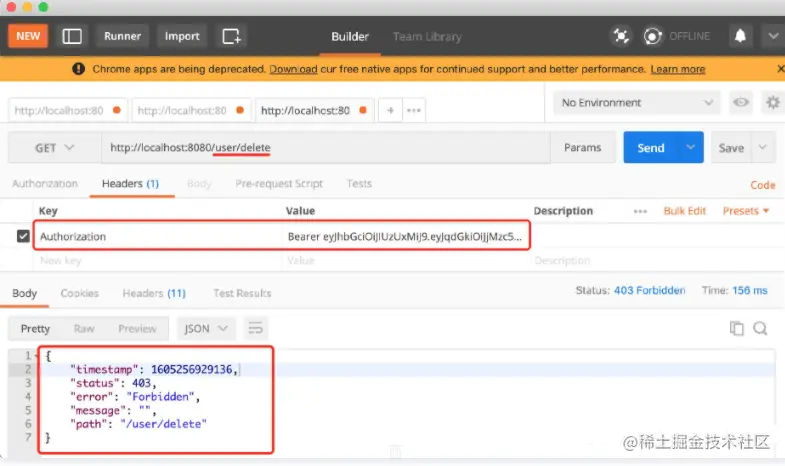Expand the top-right header chevron menu
The image size is (785, 466).
(x=773, y=36)
